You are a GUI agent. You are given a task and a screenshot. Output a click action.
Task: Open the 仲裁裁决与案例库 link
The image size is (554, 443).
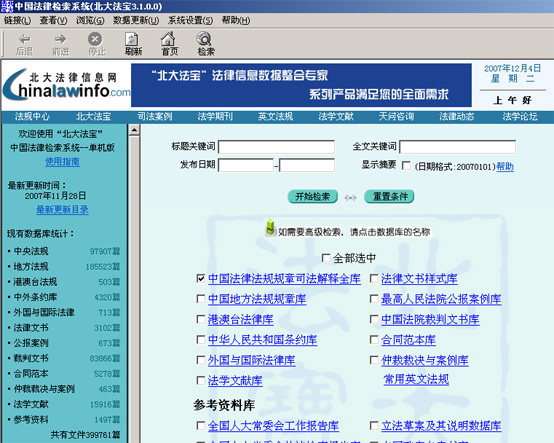click(425, 360)
